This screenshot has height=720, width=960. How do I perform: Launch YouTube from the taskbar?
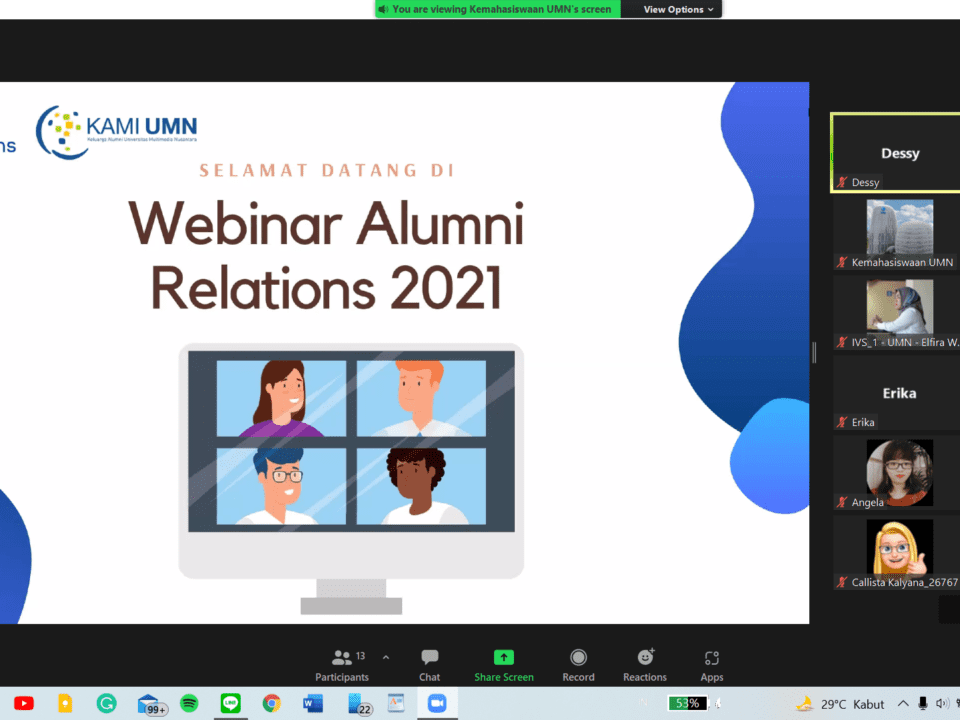pyautogui.click(x=24, y=704)
